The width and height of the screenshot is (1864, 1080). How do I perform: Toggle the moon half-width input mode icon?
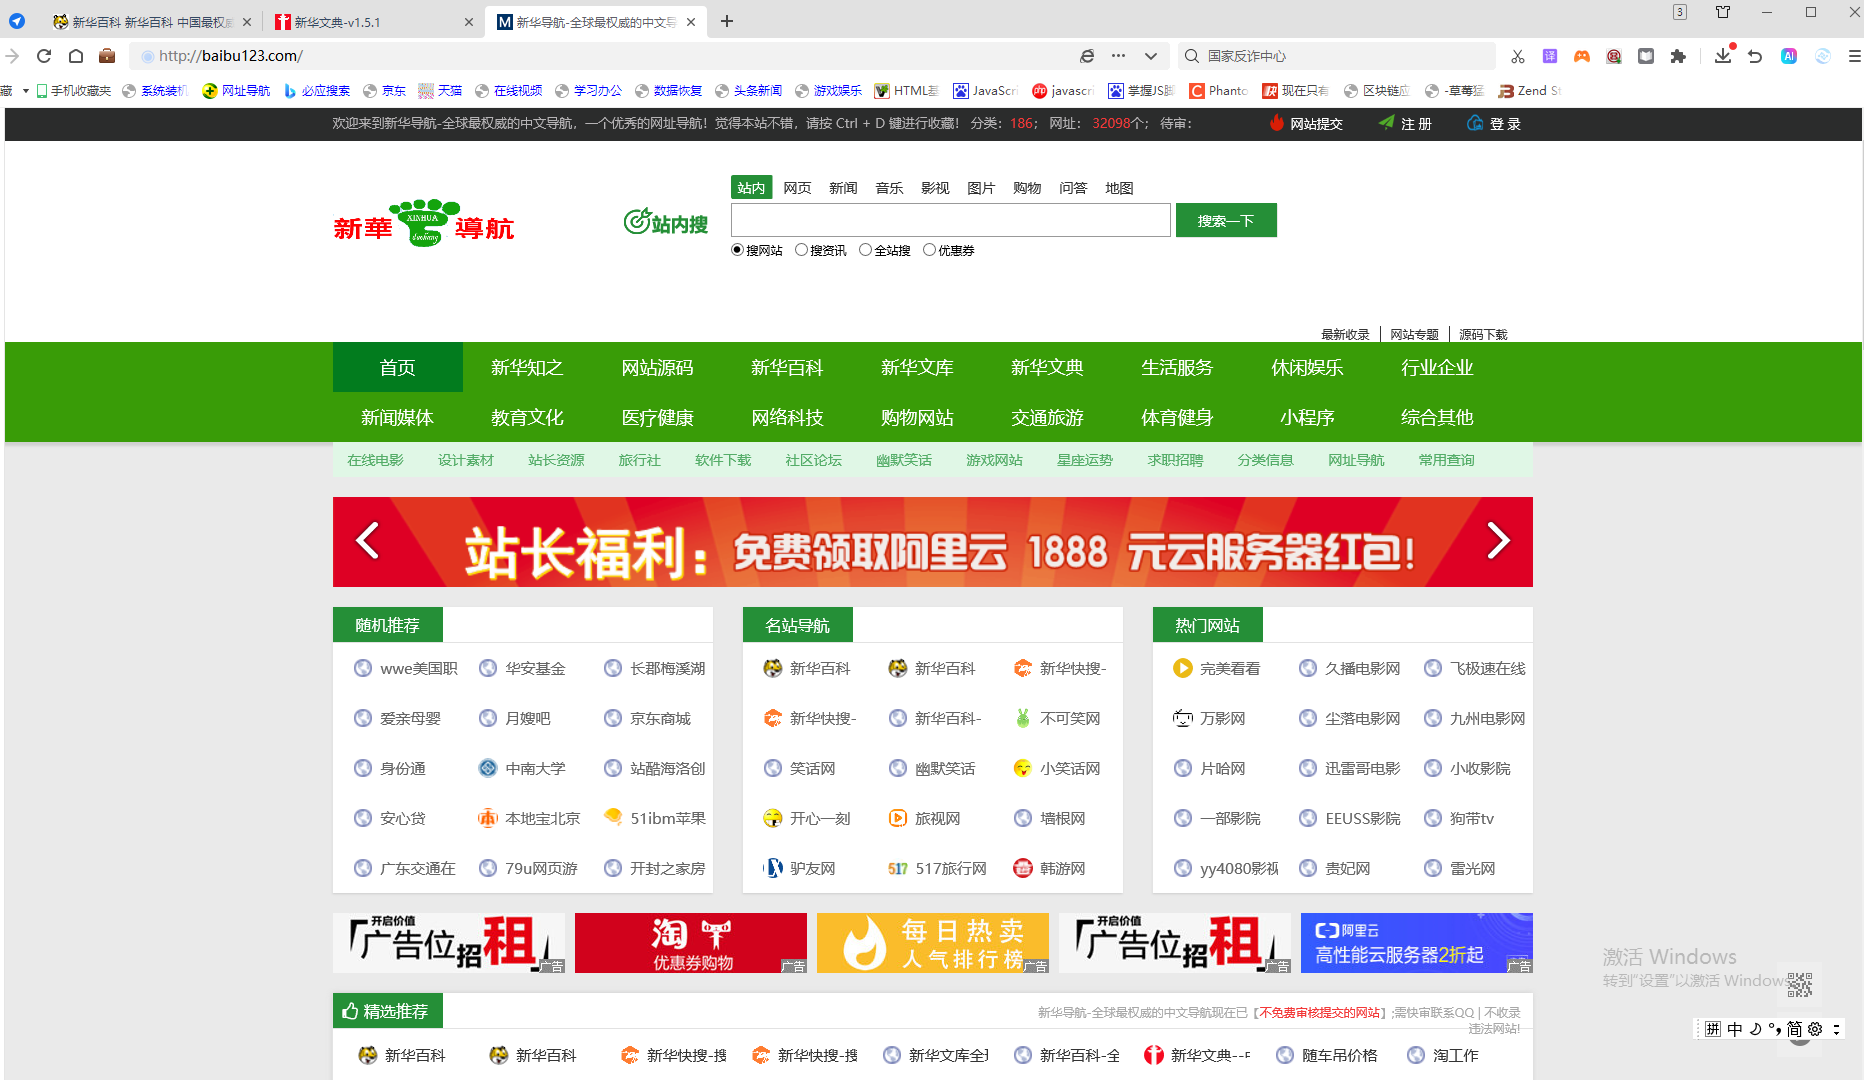[1755, 1029]
